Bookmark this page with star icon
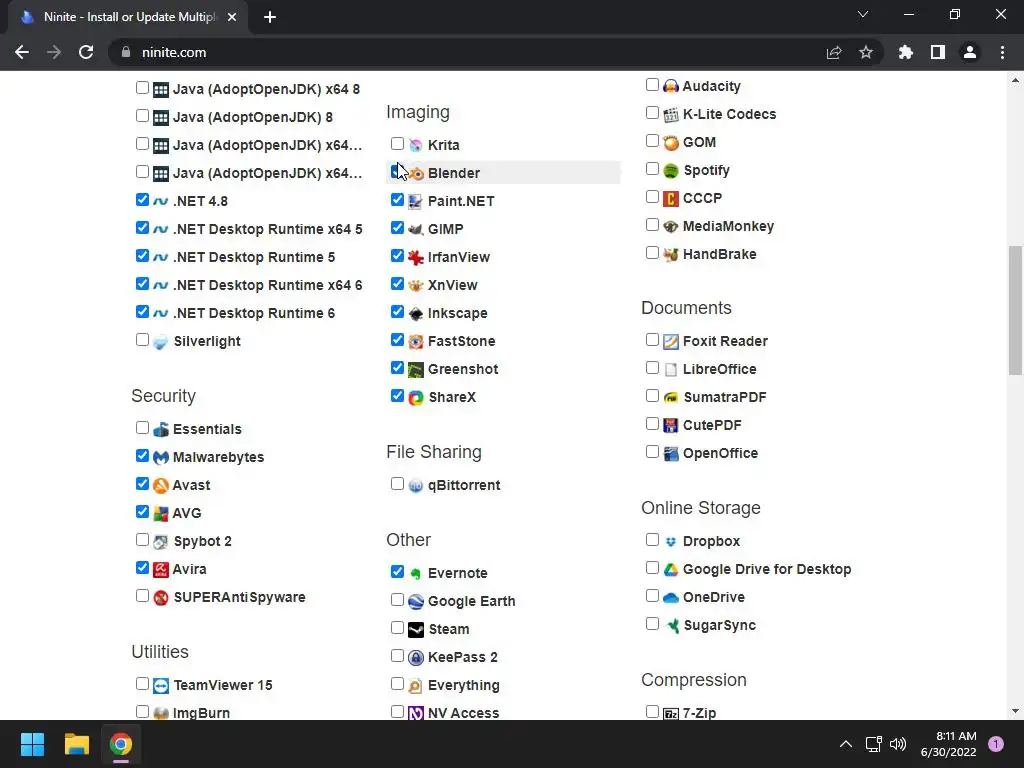Viewport: 1024px width, 768px height. point(866,52)
